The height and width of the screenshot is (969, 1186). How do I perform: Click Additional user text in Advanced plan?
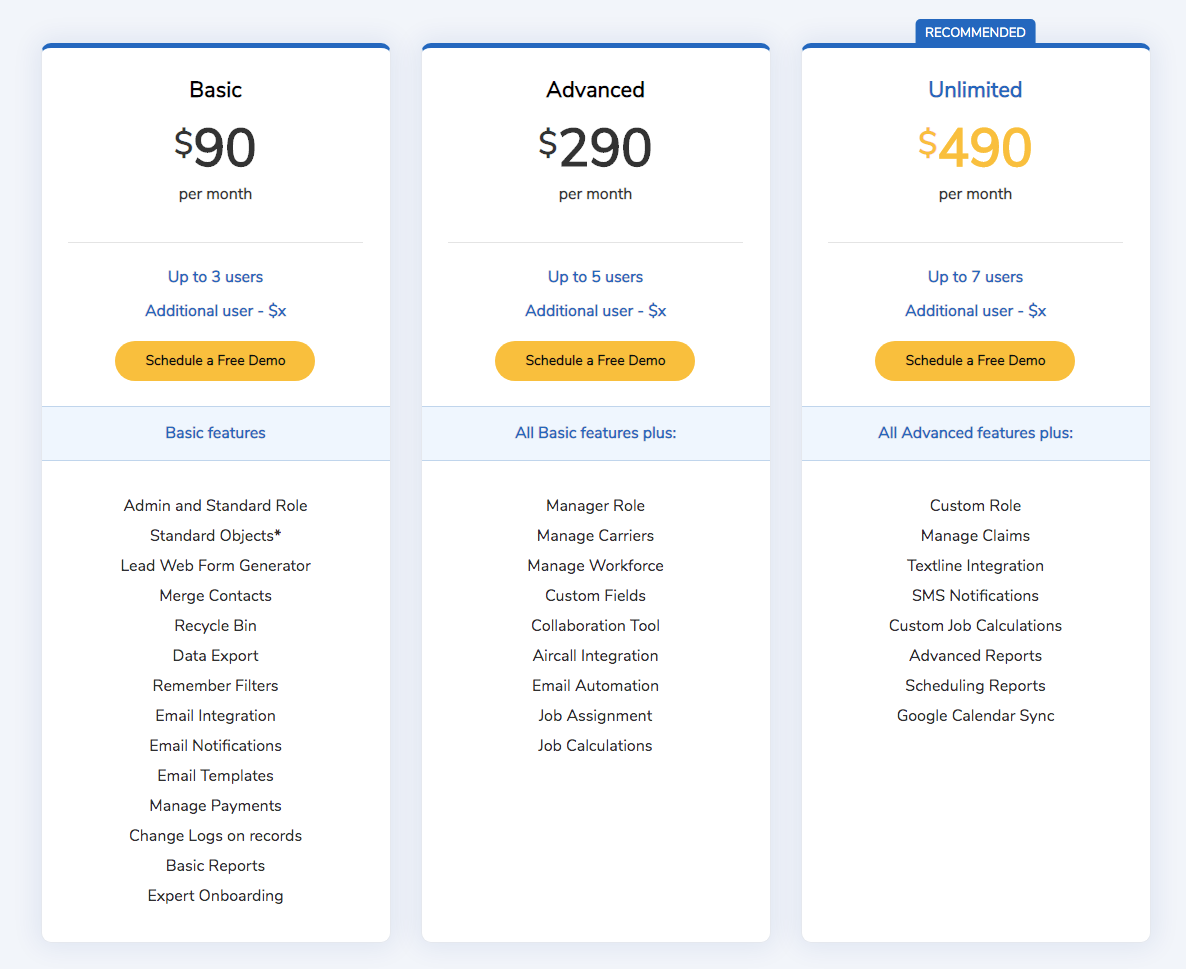[x=595, y=311]
